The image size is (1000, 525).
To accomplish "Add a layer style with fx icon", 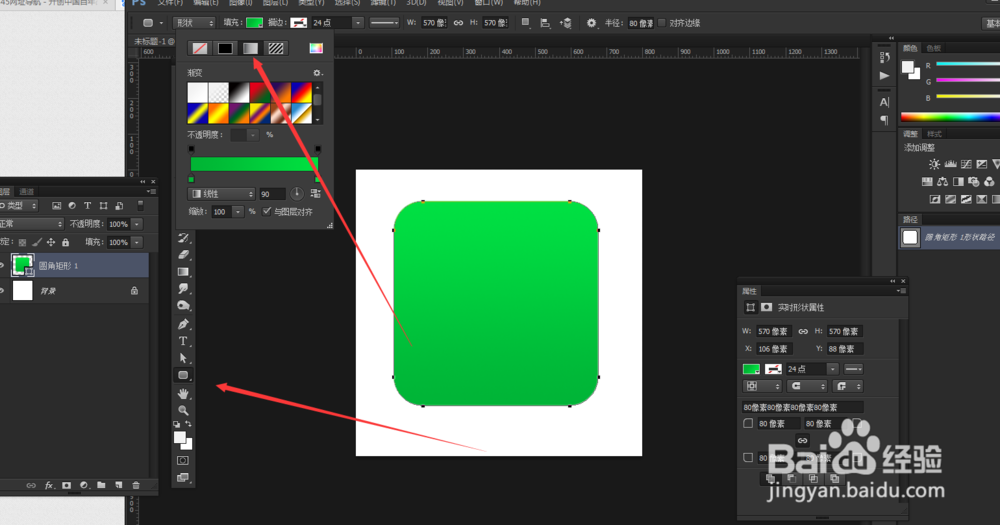I will [49, 485].
